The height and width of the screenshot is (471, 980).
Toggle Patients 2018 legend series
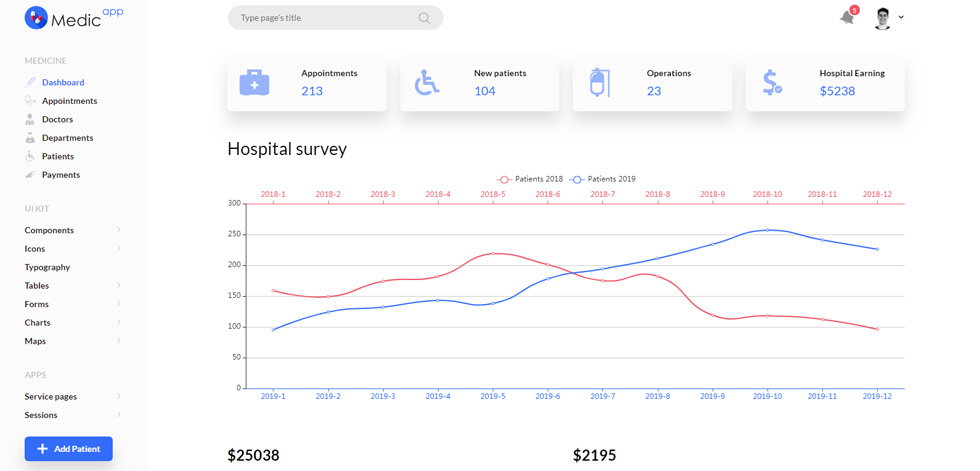click(x=530, y=179)
